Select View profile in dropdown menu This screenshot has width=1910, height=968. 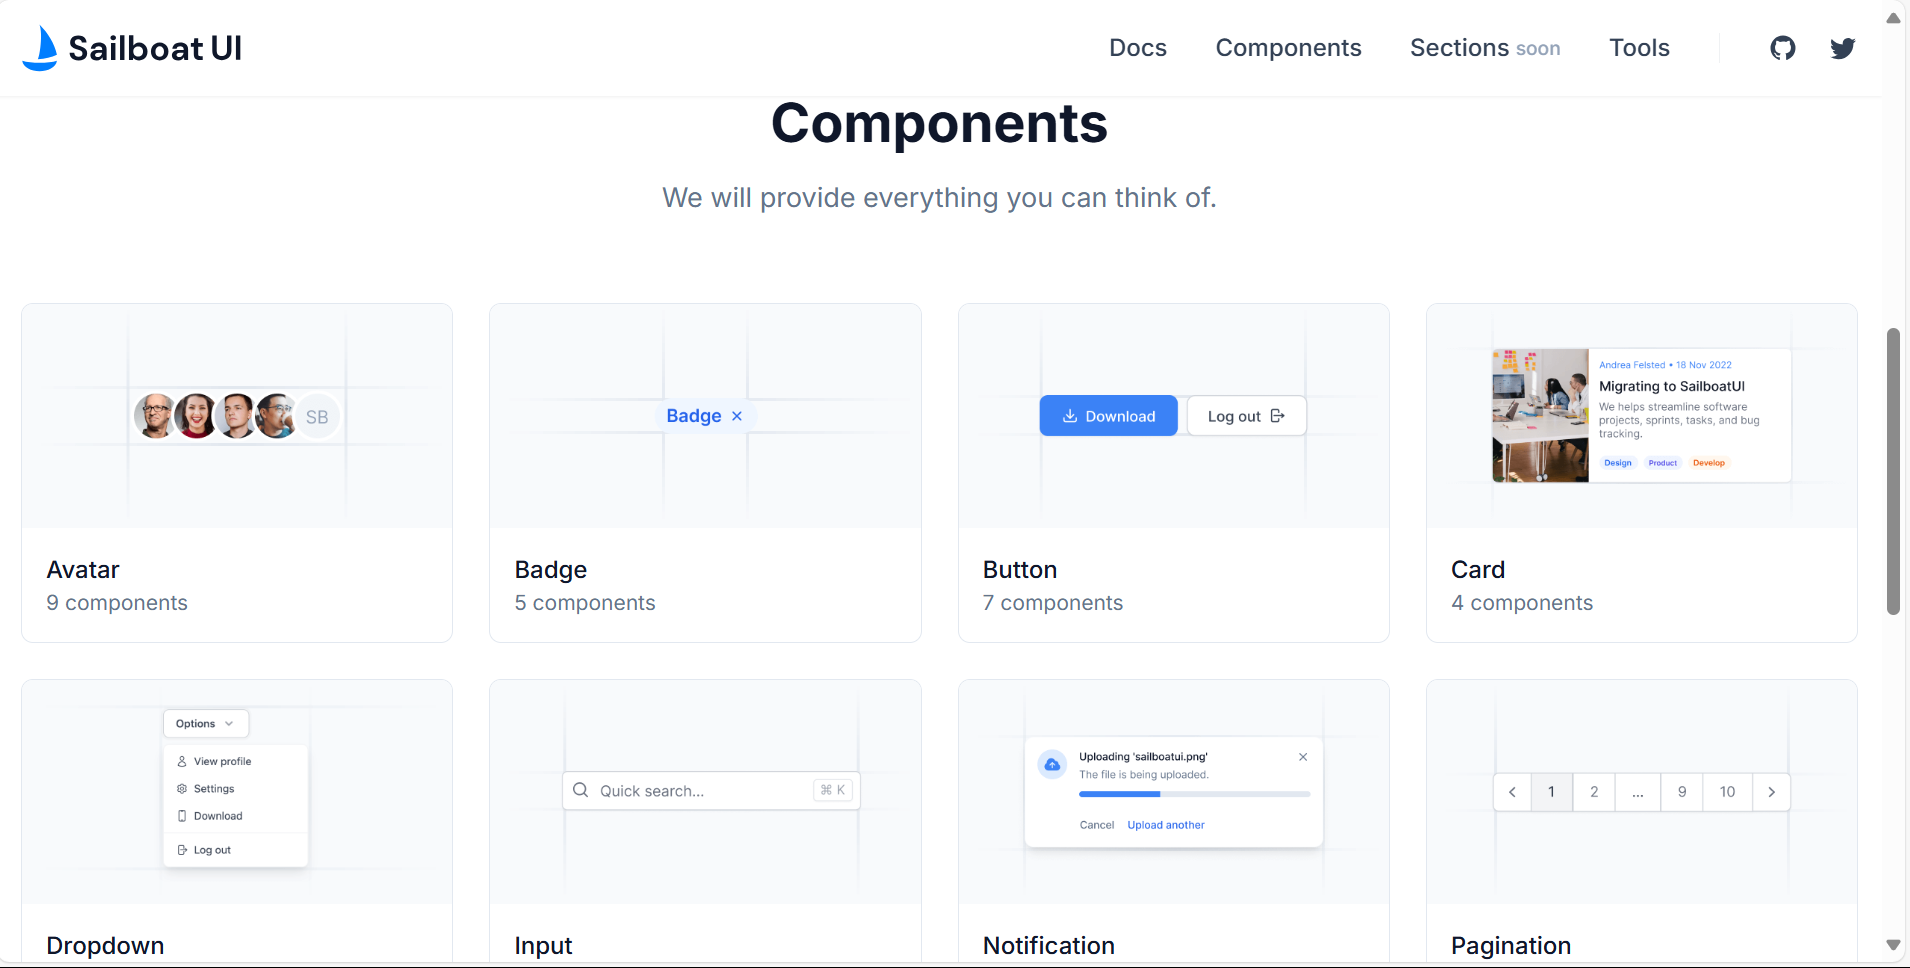coord(236,761)
